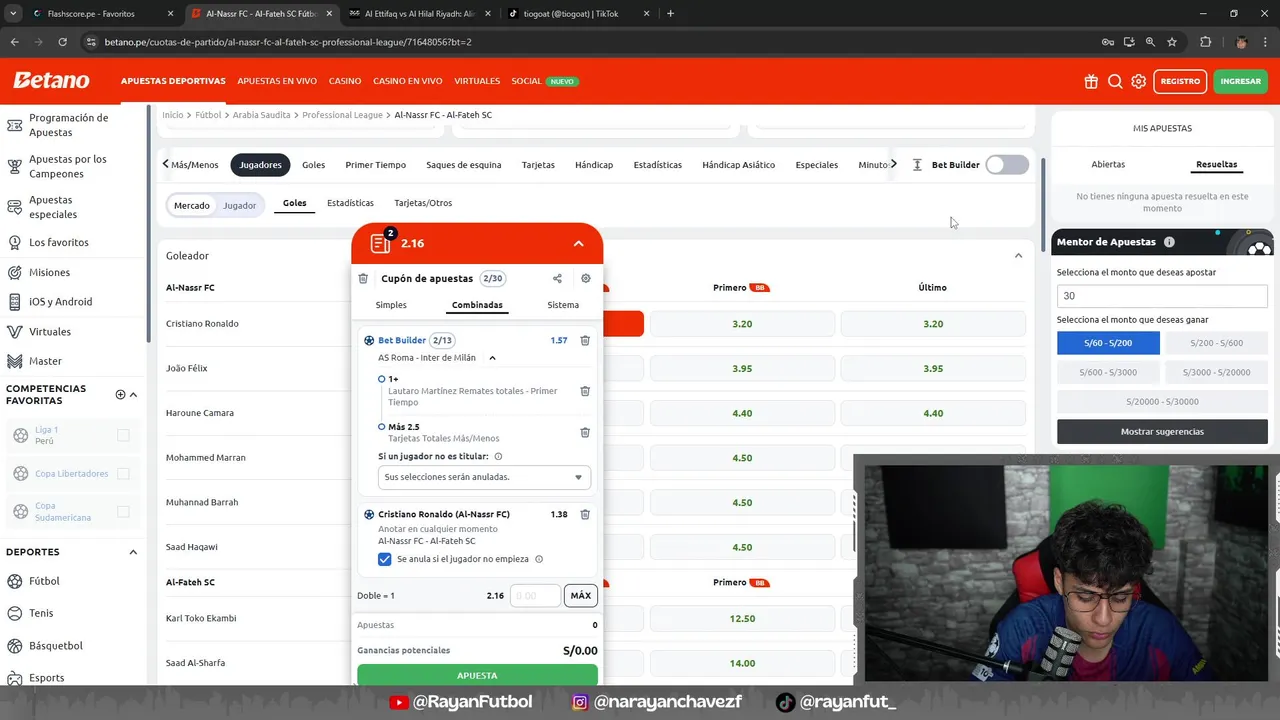
Task: Remove the Bet Builder selection via trash icon
Action: [x=585, y=340]
